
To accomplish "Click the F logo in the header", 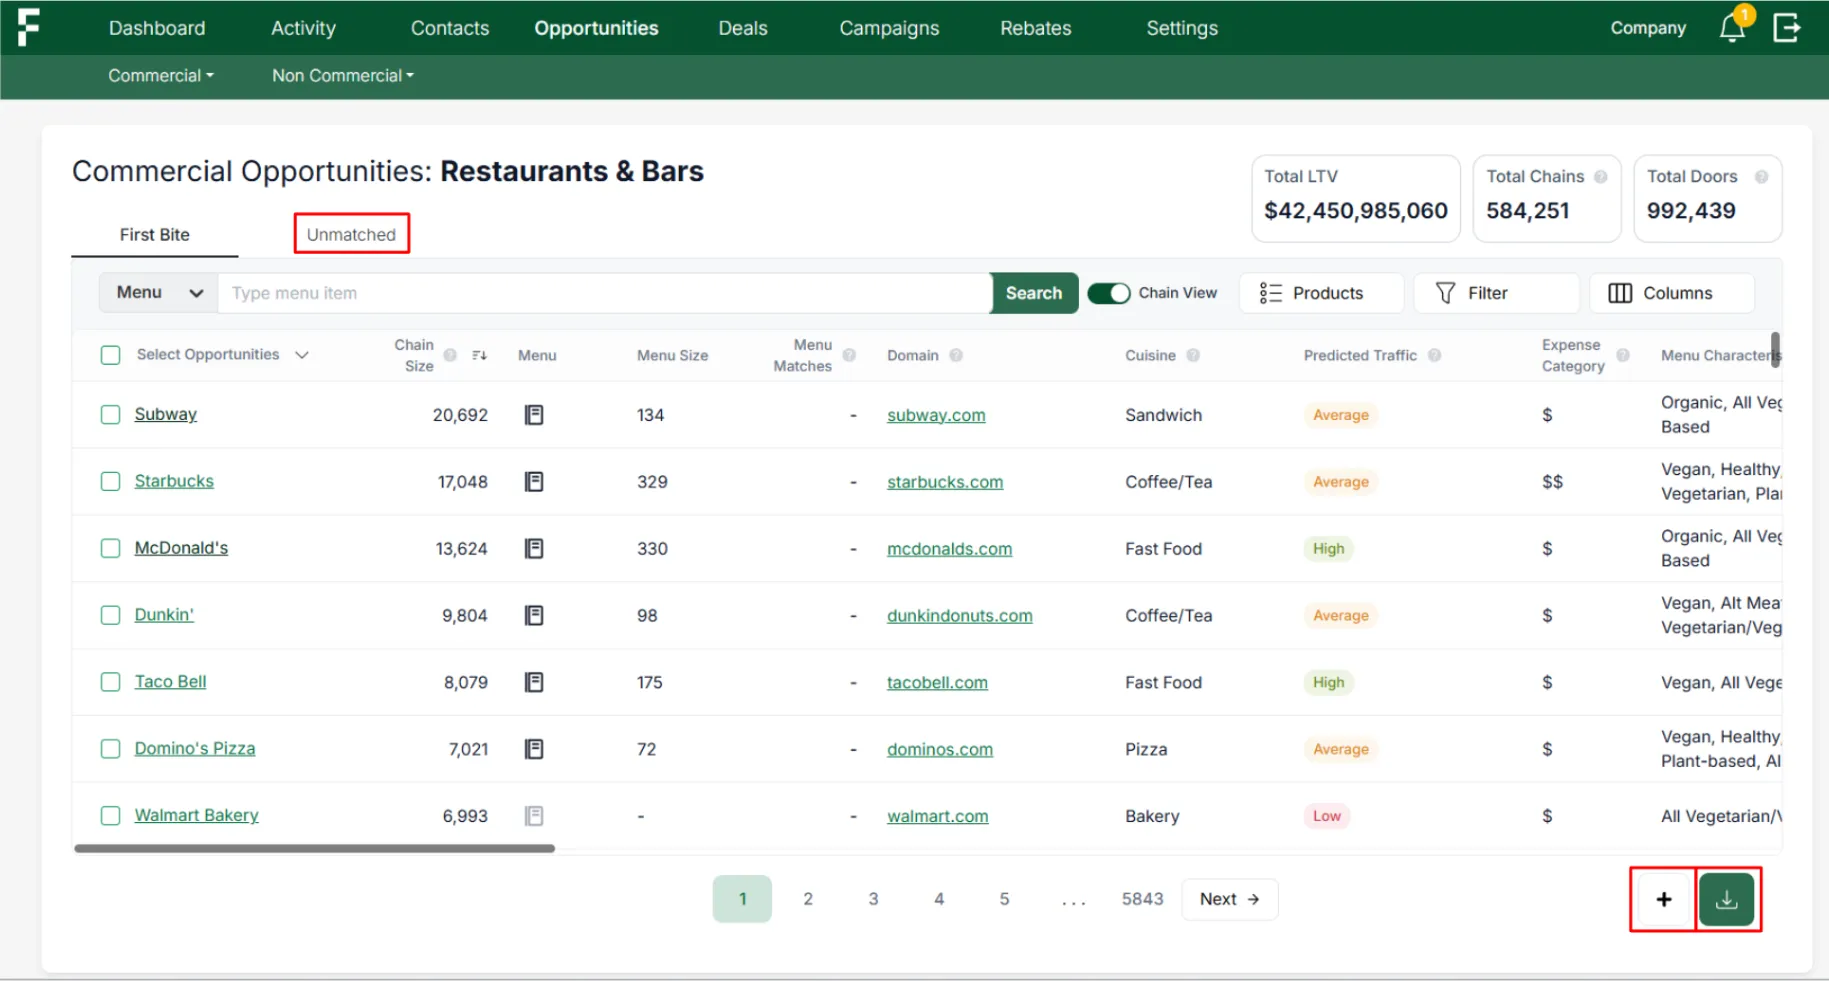I will coord(28,27).
